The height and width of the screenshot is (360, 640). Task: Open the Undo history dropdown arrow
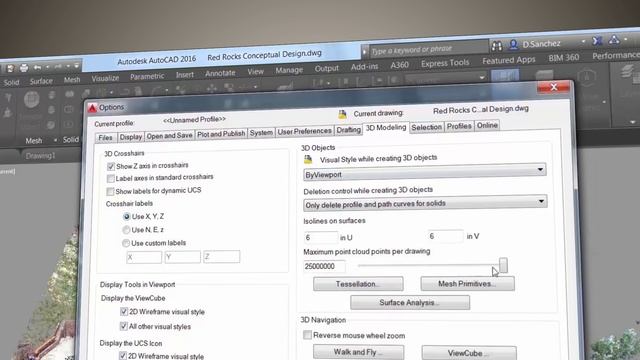pos(47,67)
